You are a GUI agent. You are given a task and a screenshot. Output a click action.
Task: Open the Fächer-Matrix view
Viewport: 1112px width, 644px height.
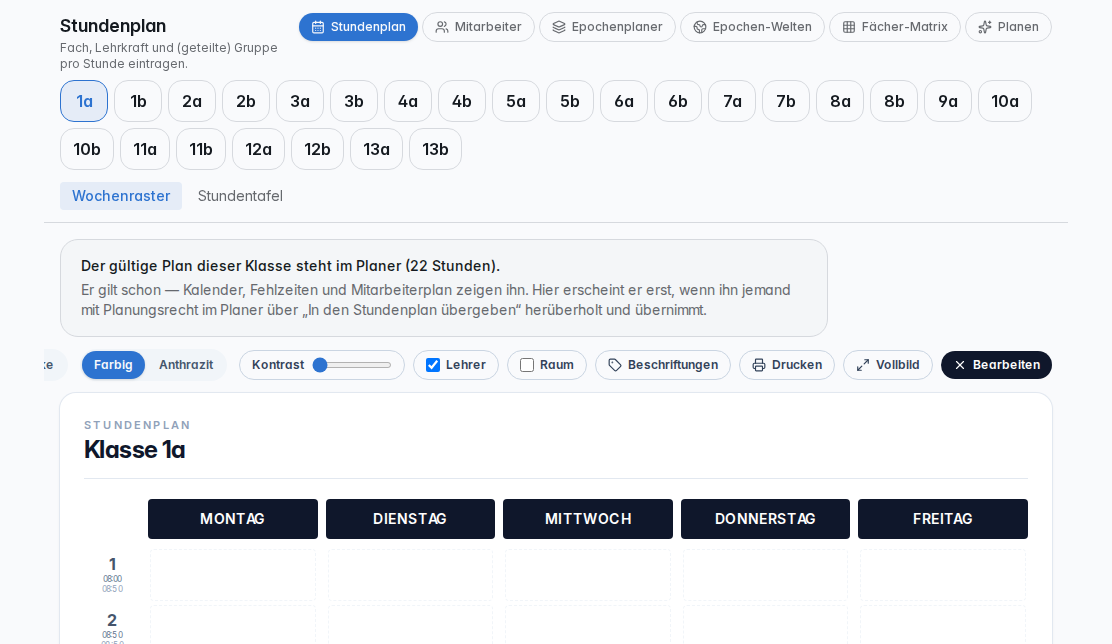click(895, 27)
